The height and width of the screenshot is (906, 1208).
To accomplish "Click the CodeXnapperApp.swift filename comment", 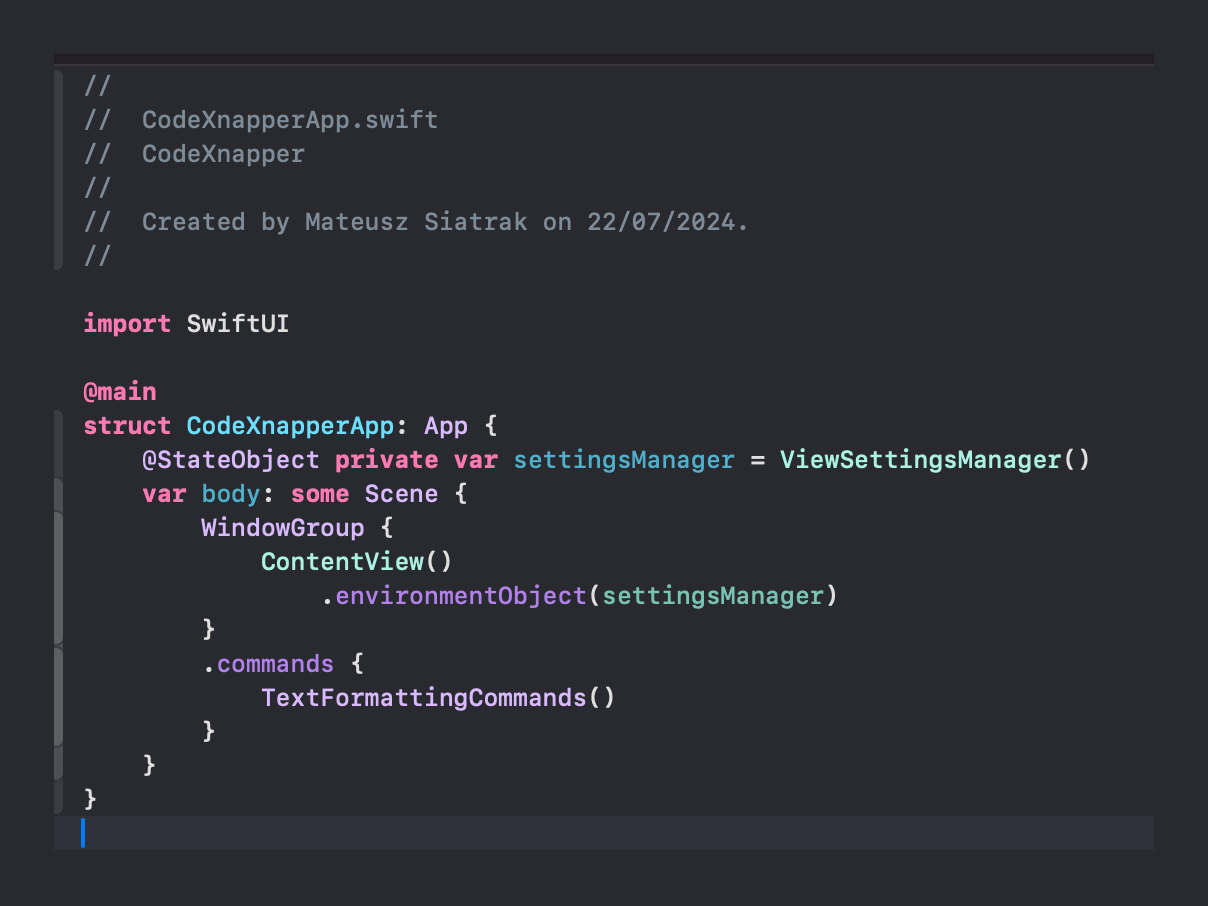I will tap(290, 120).
